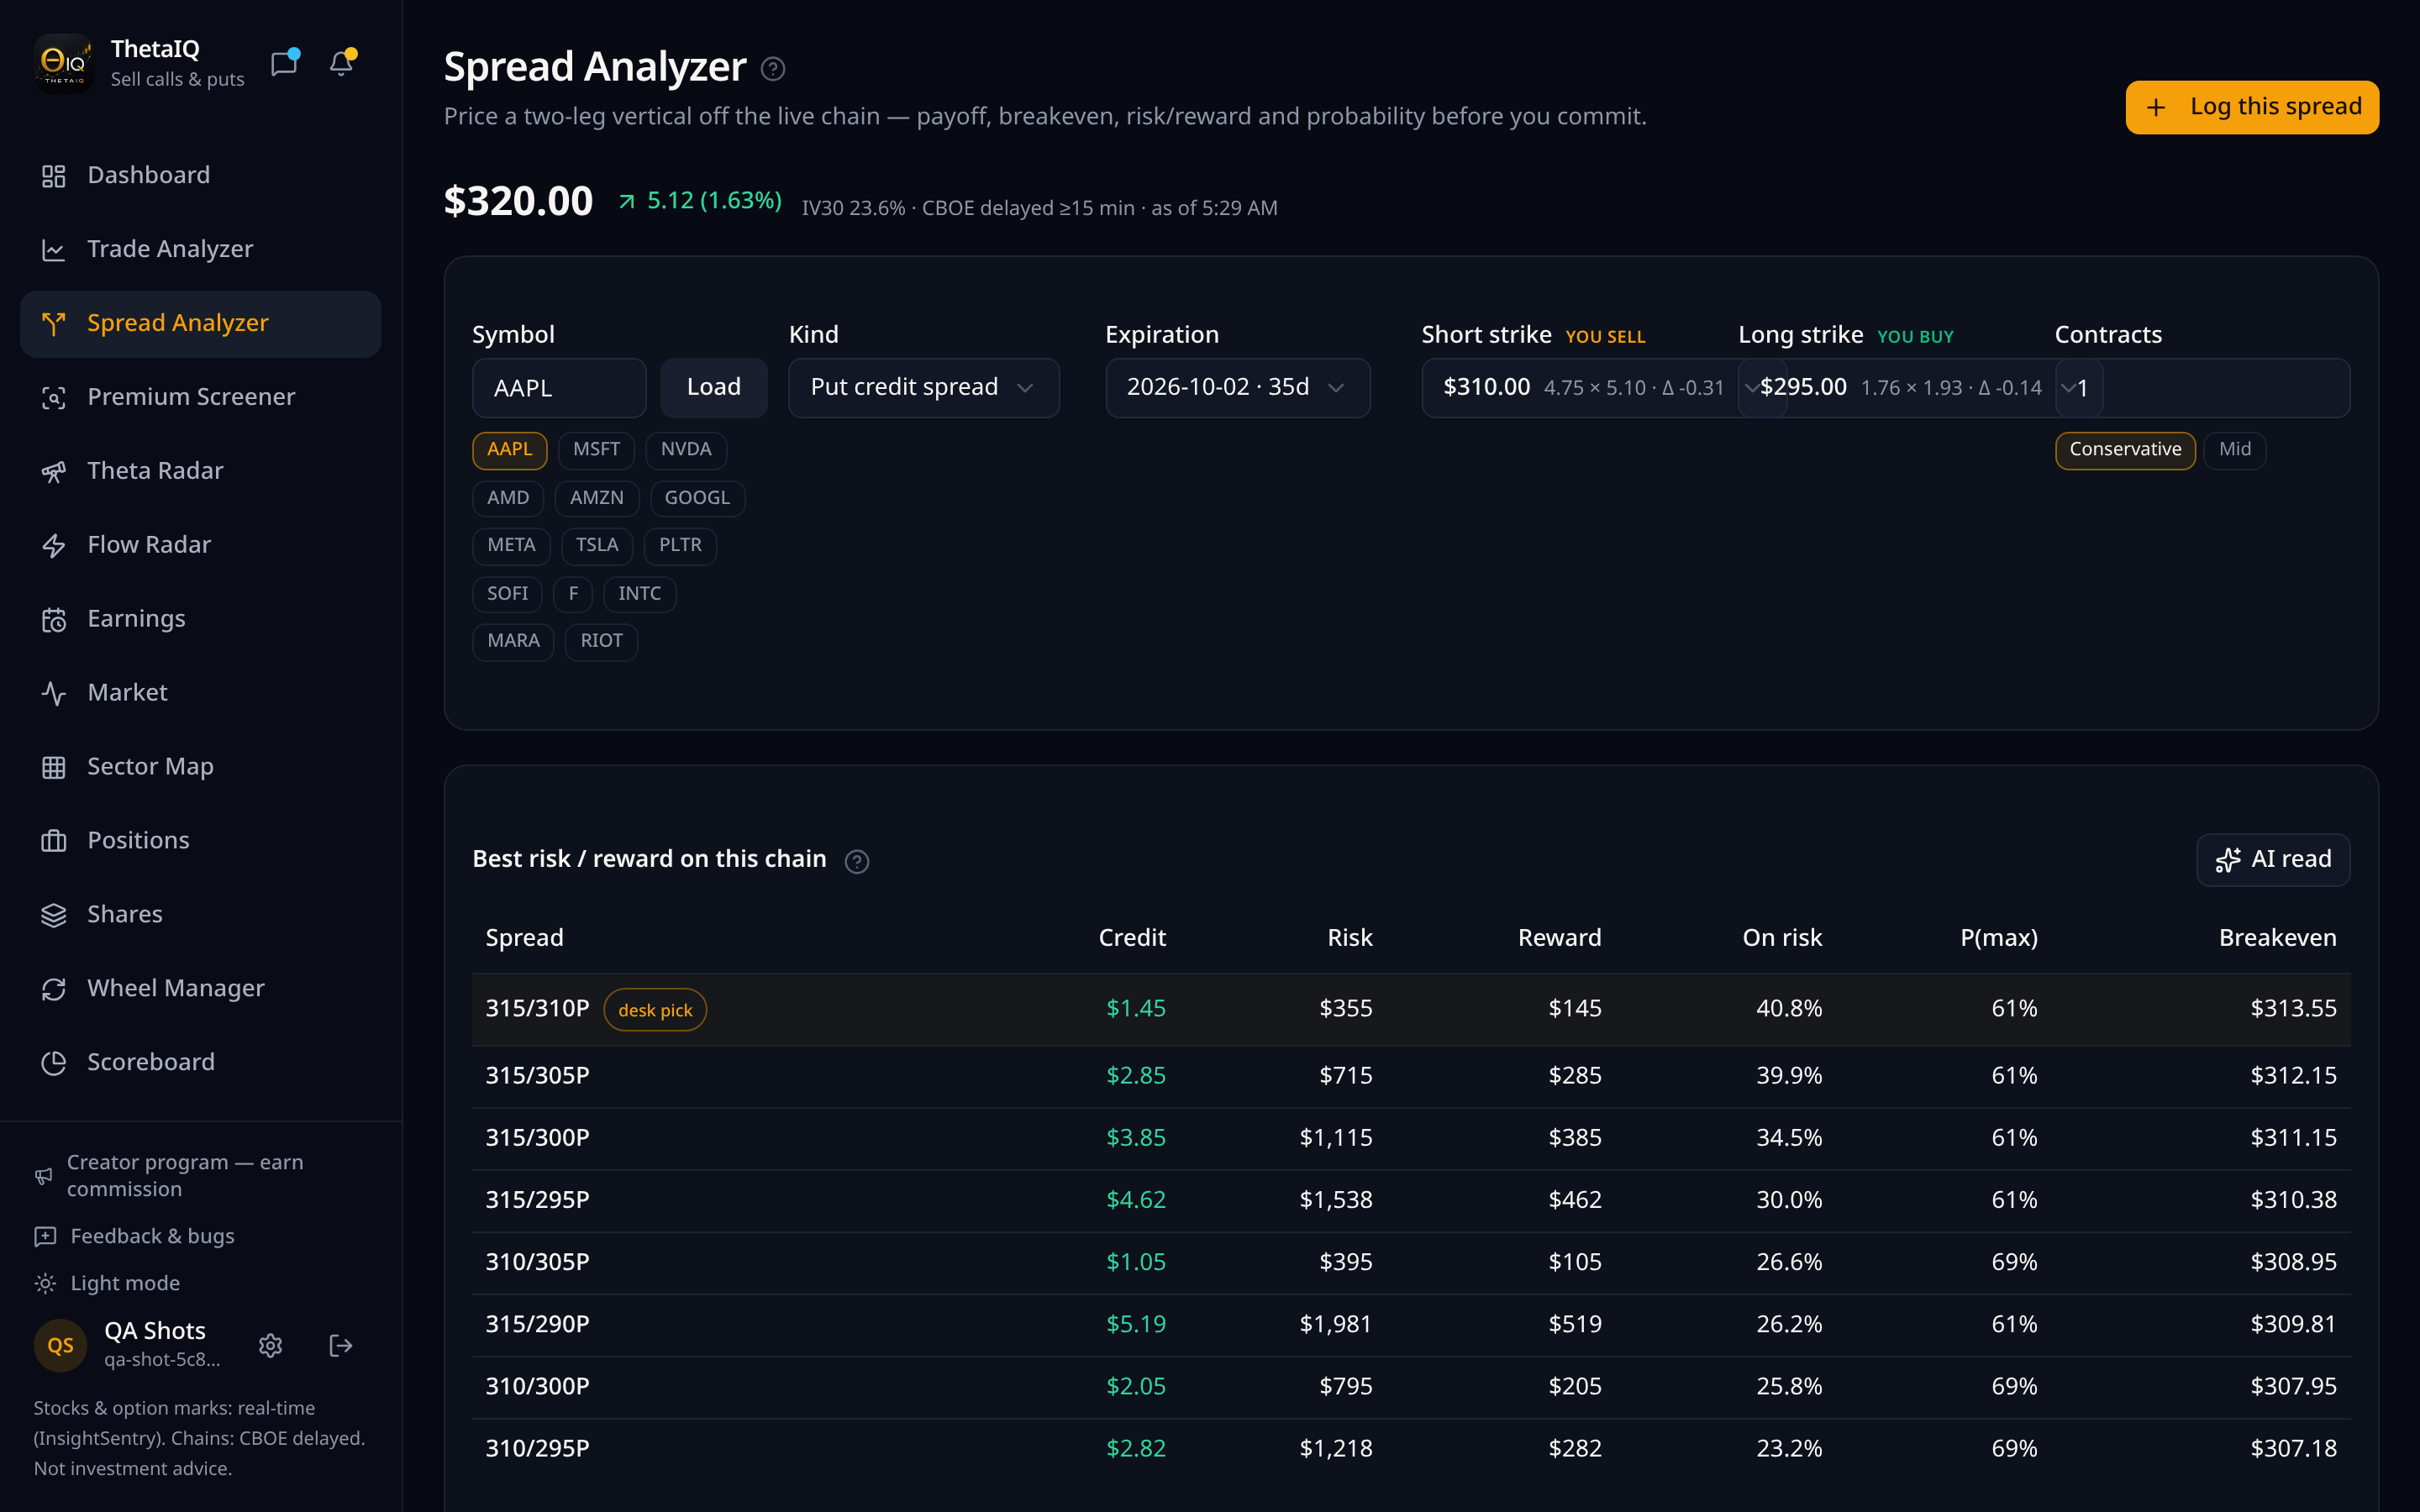Select Conservative pricing mode
This screenshot has height=1512, width=2420.
pos(2125,450)
